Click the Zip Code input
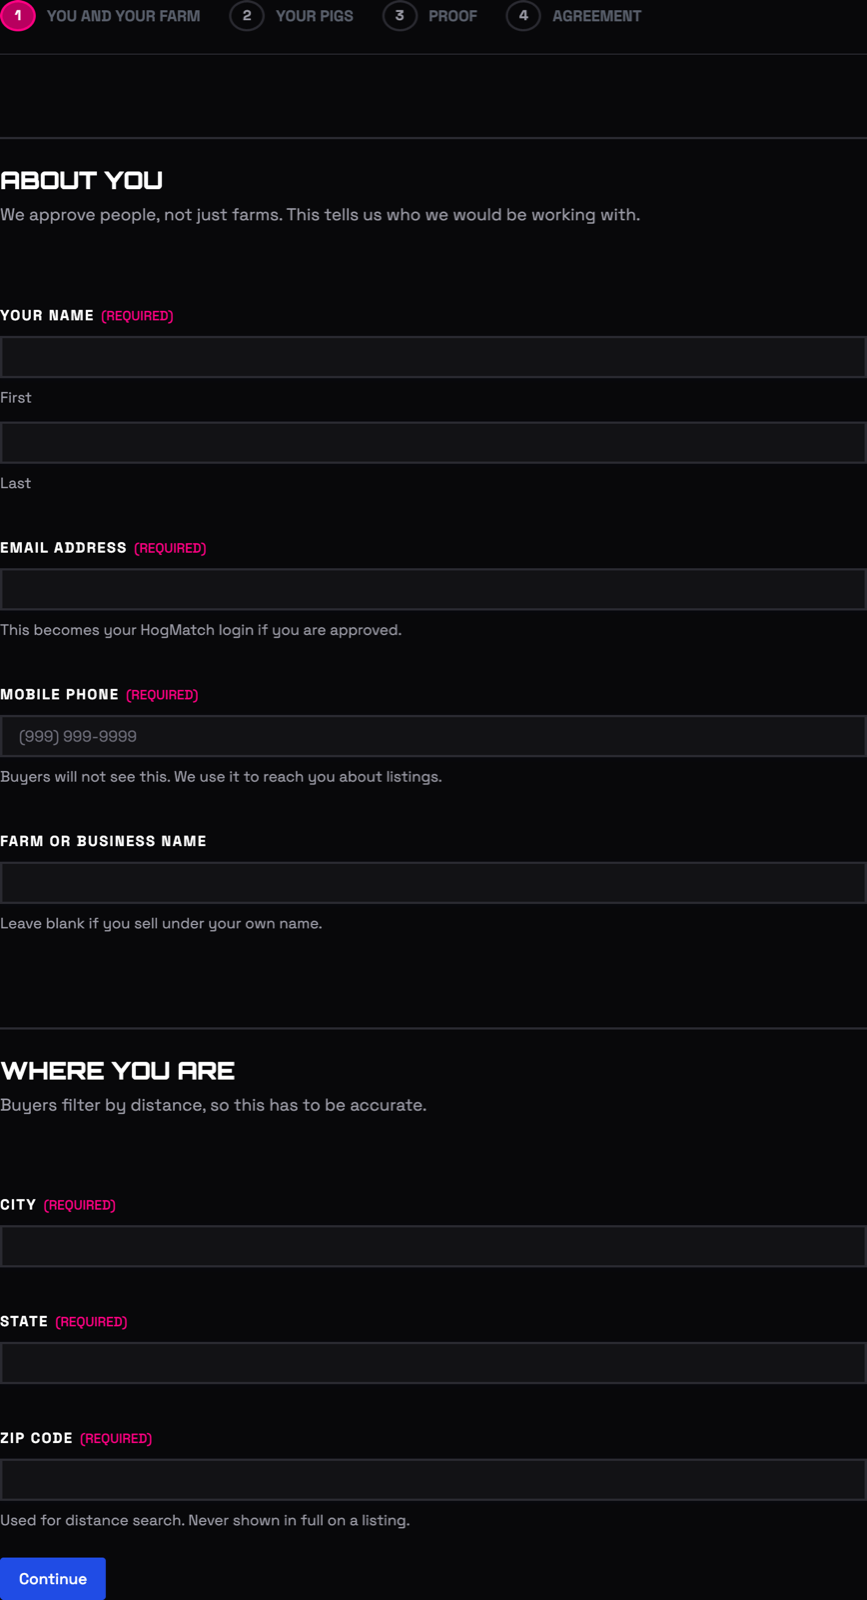867x1600 pixels. tap(433, 1480)
